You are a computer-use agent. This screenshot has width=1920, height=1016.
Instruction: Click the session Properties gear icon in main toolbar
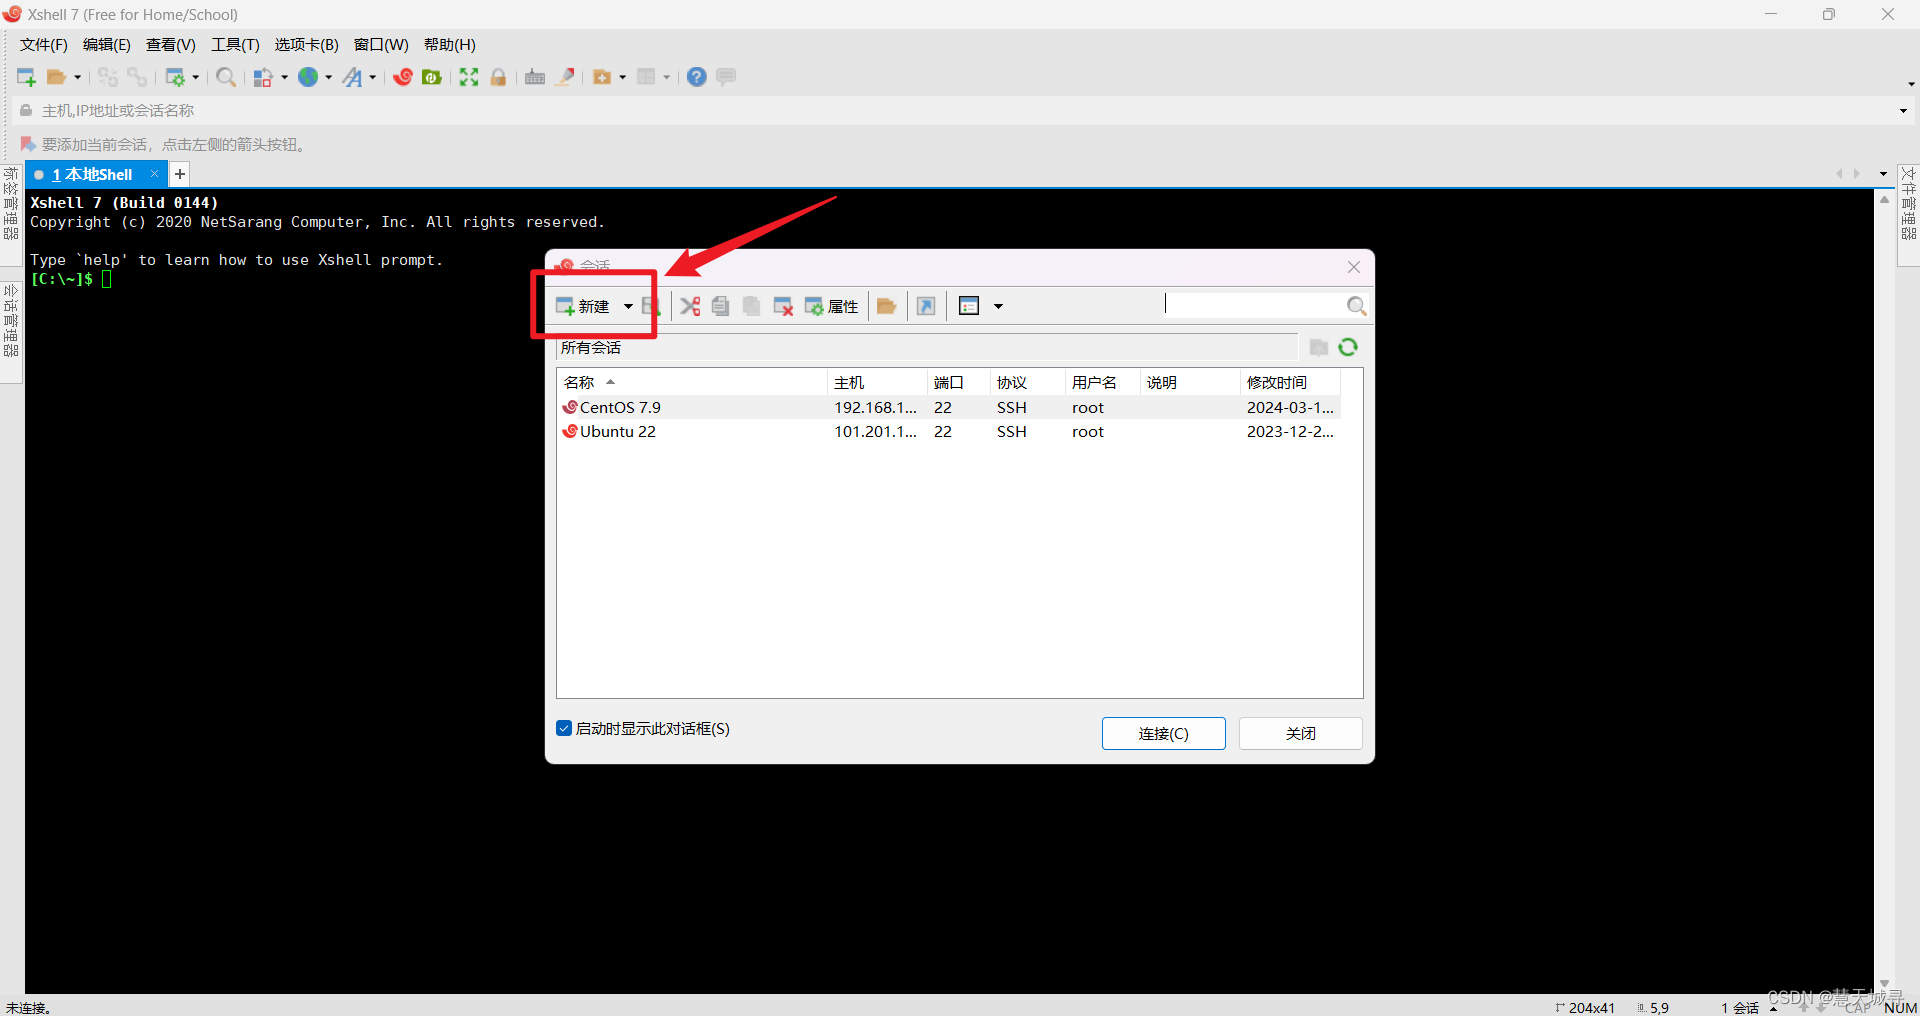point(175,77)
